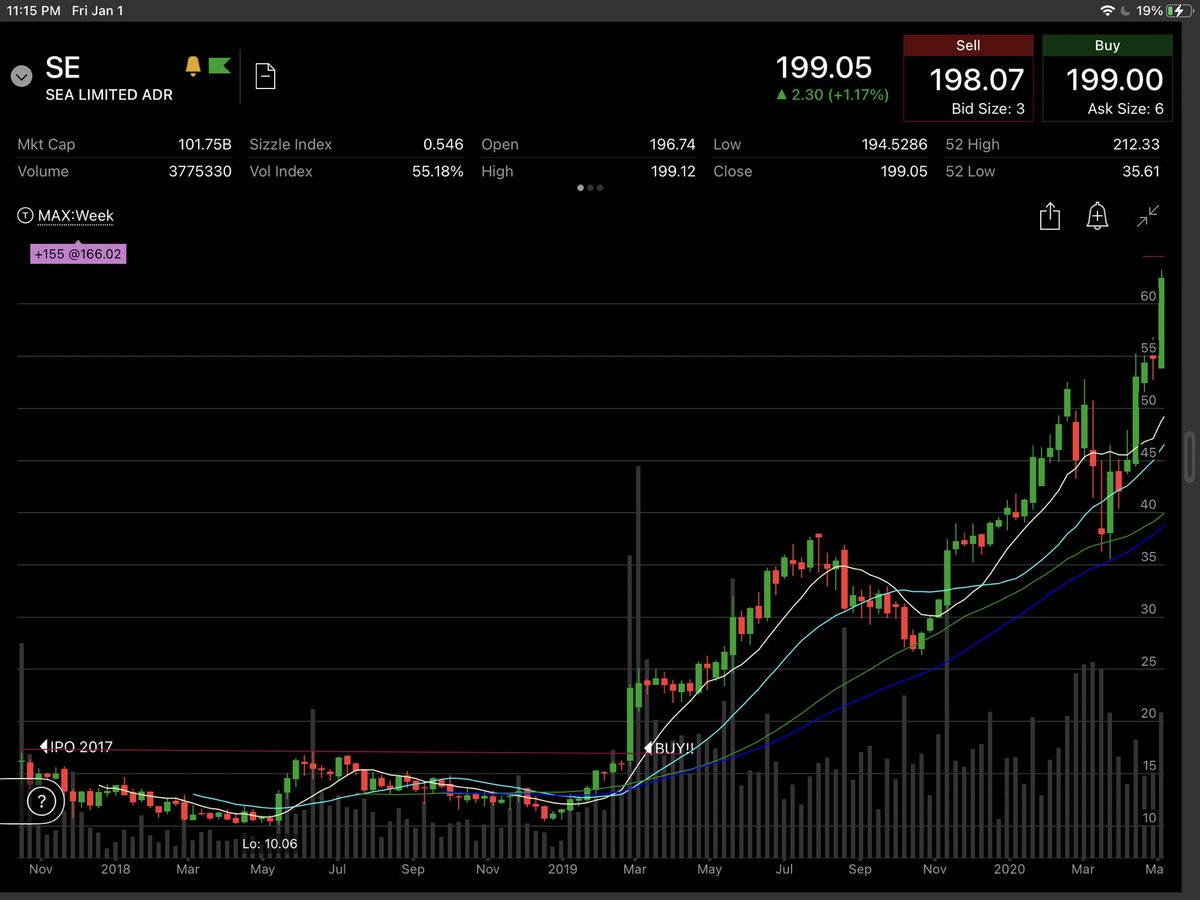The image size is (1200, 900).
Task: Tap the Volume 3775330 value
Action: [x=198, y=171]
